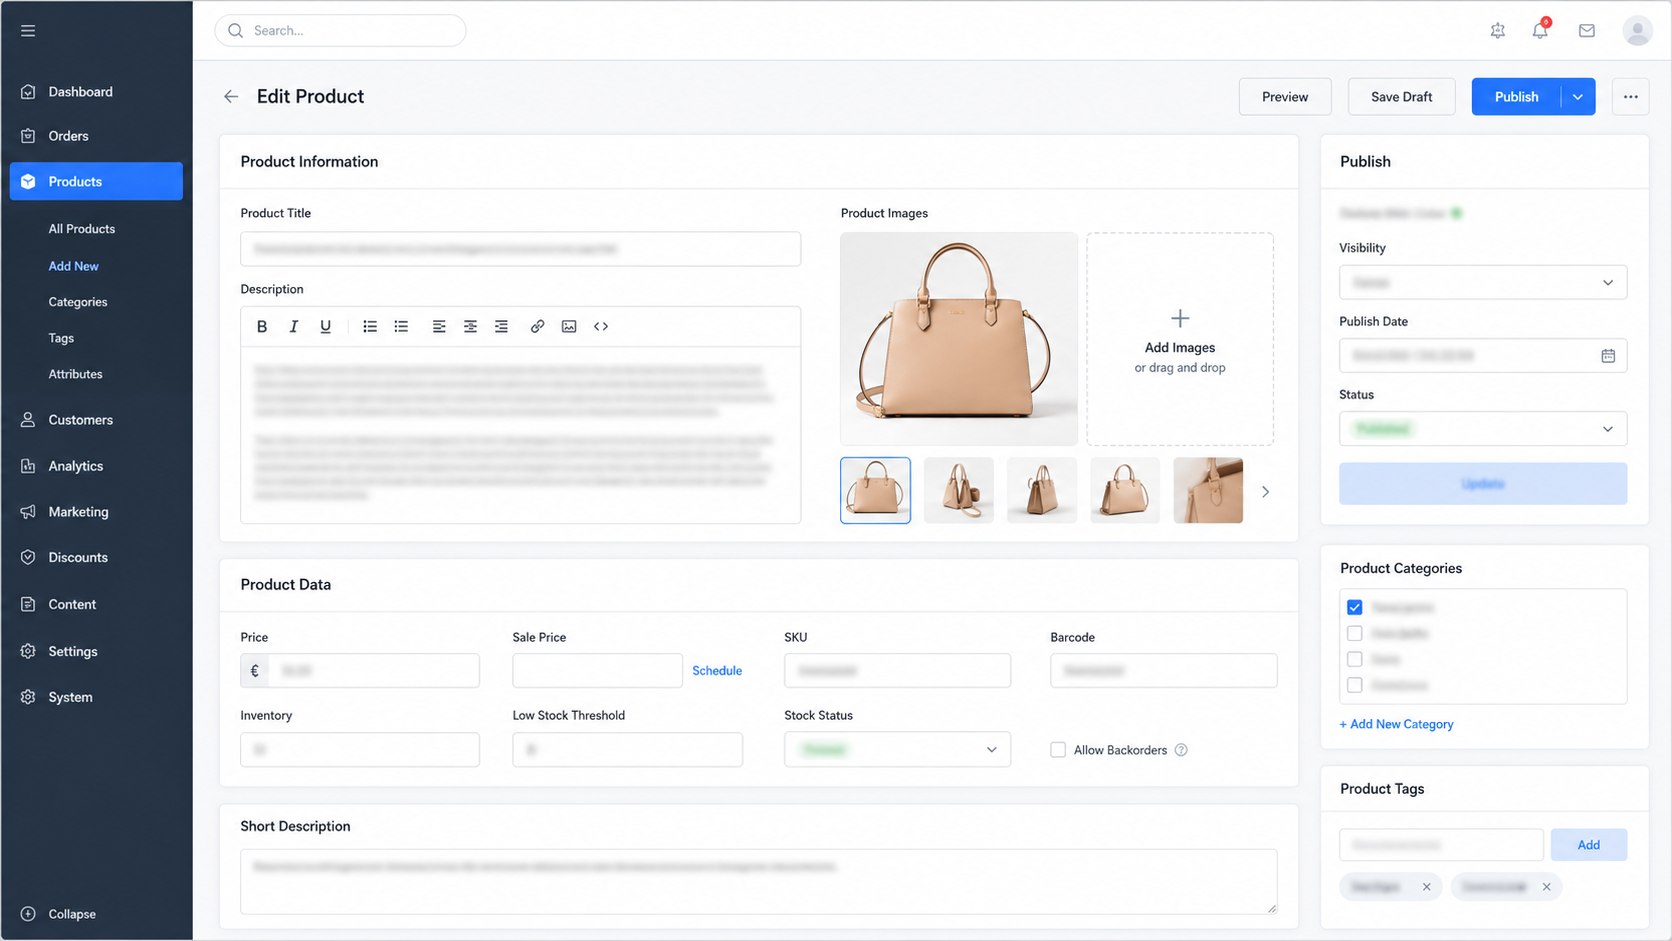
Task: Click the Schedule sale price link
Action: click(x=717, y=671)
